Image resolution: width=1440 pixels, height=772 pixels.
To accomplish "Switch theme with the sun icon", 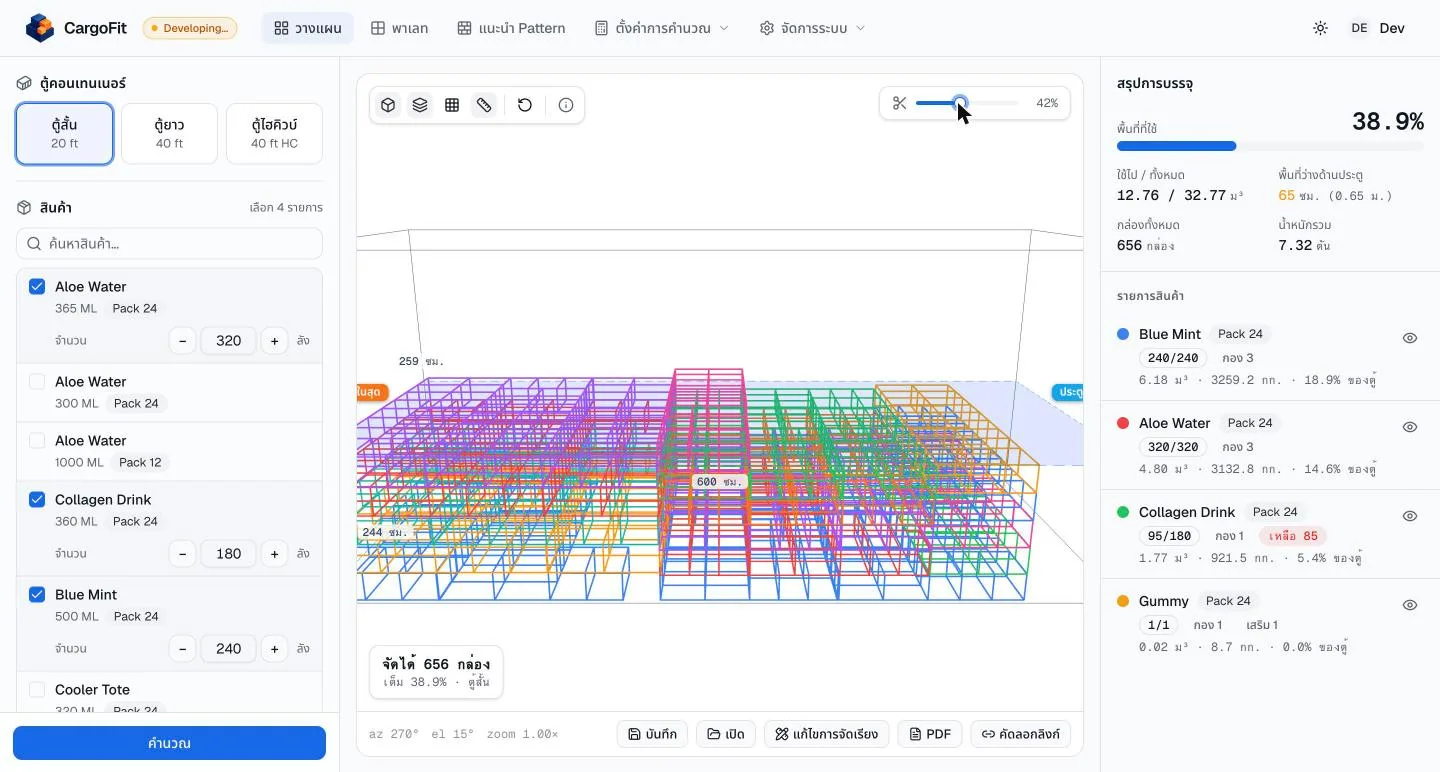I will (x=1320, y=28).
